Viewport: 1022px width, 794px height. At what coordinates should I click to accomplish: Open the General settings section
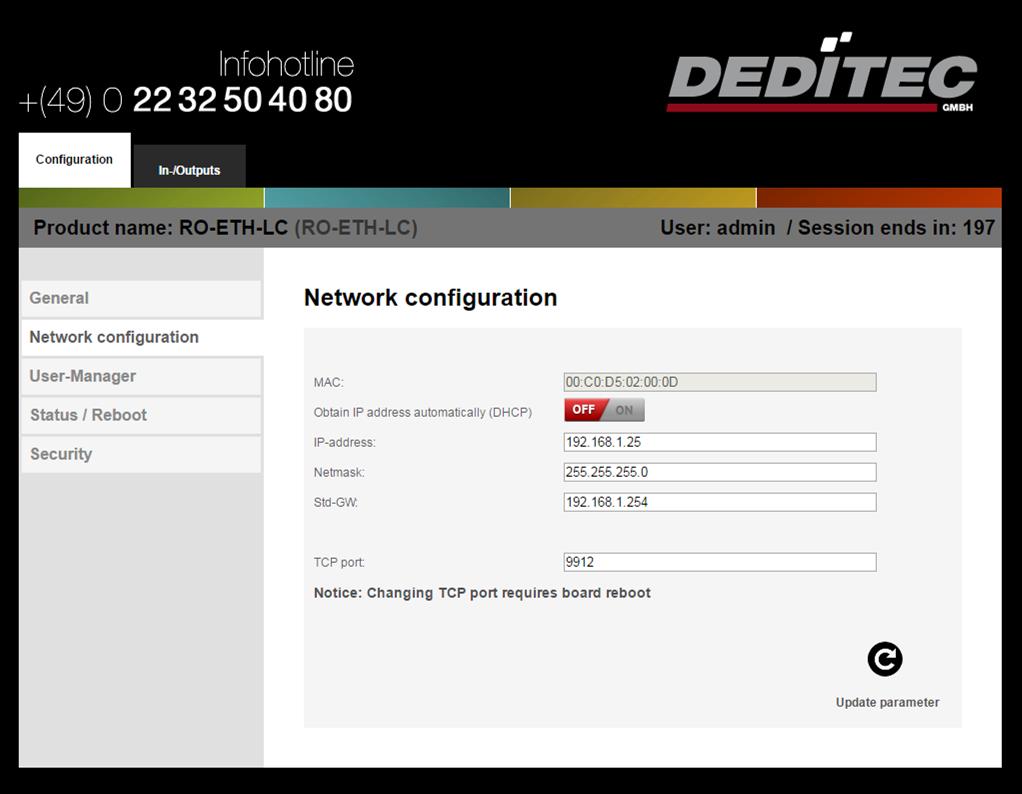140,298
